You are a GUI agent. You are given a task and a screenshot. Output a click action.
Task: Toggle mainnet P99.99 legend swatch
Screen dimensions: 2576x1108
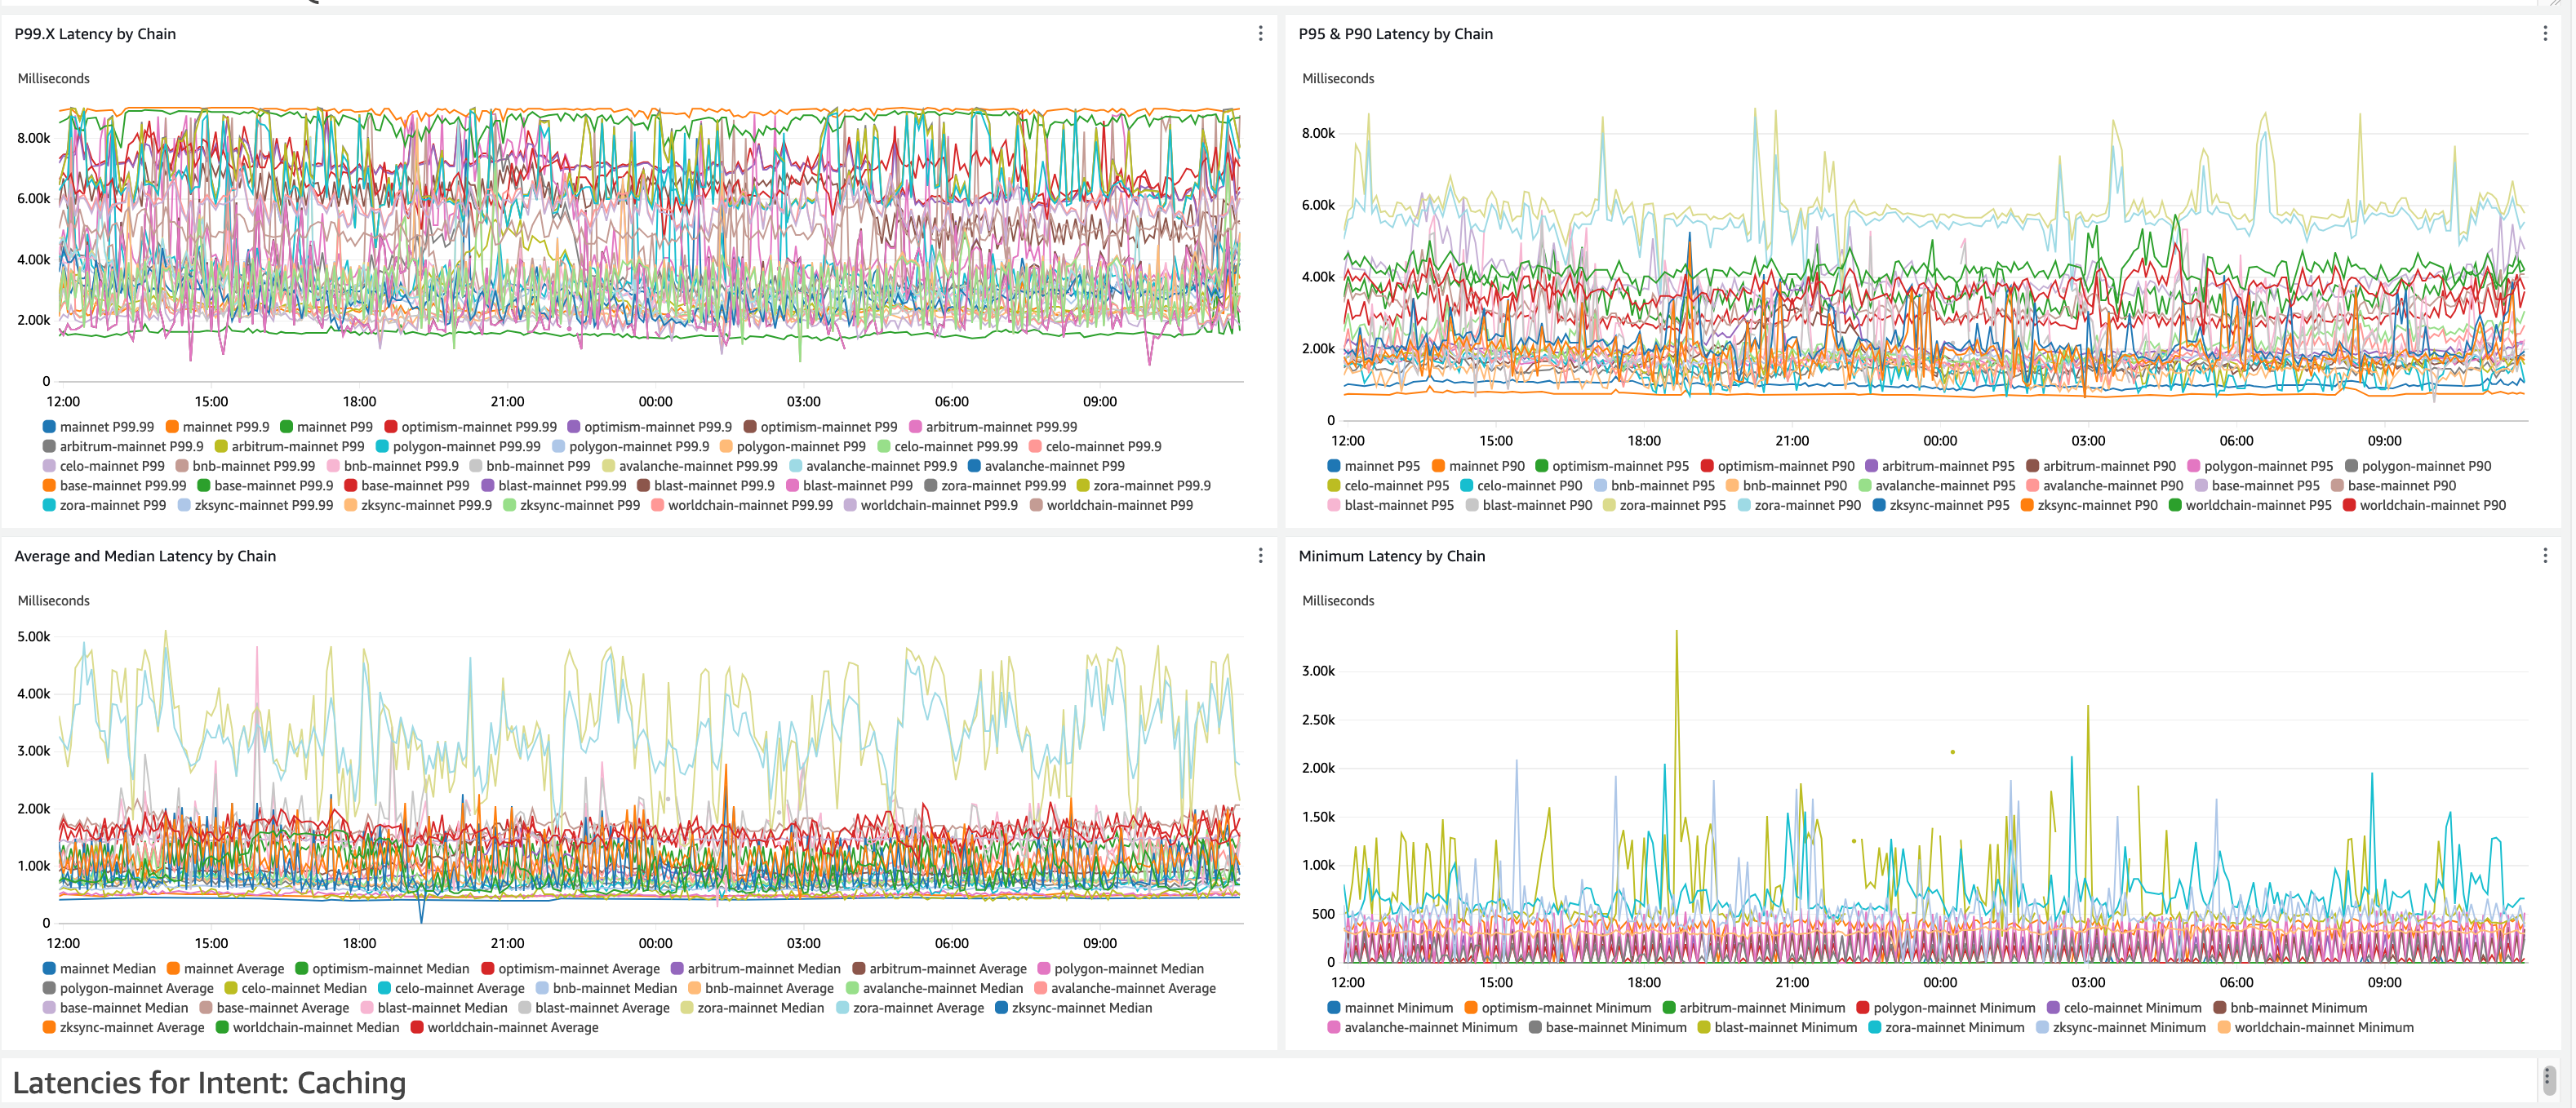49,427
